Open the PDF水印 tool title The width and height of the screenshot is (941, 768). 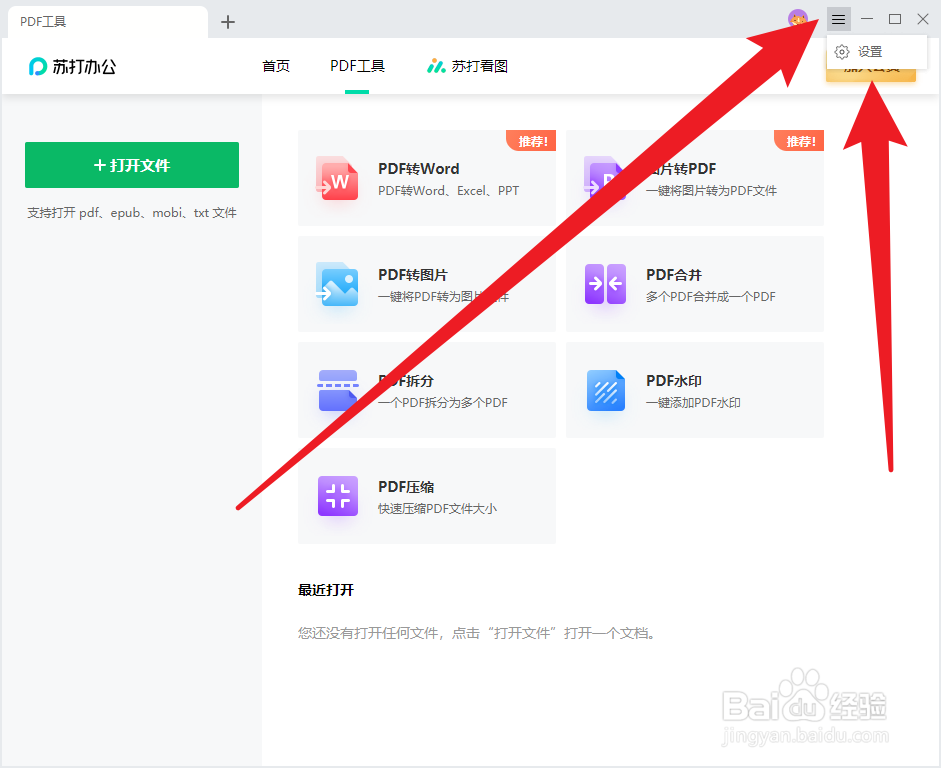tap(674, 381)
